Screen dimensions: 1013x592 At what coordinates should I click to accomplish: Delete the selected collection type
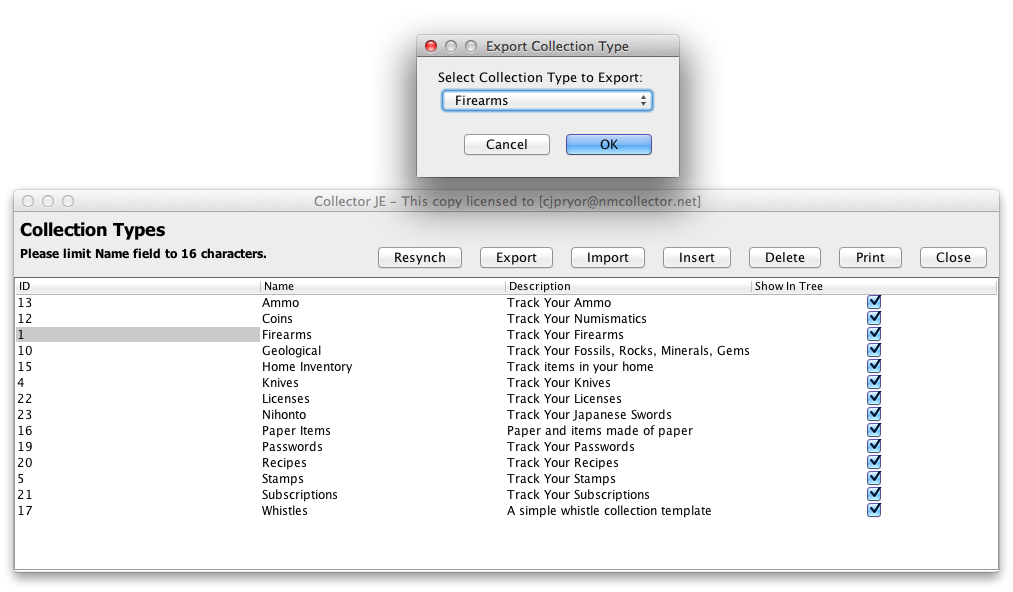pos(784,257)
